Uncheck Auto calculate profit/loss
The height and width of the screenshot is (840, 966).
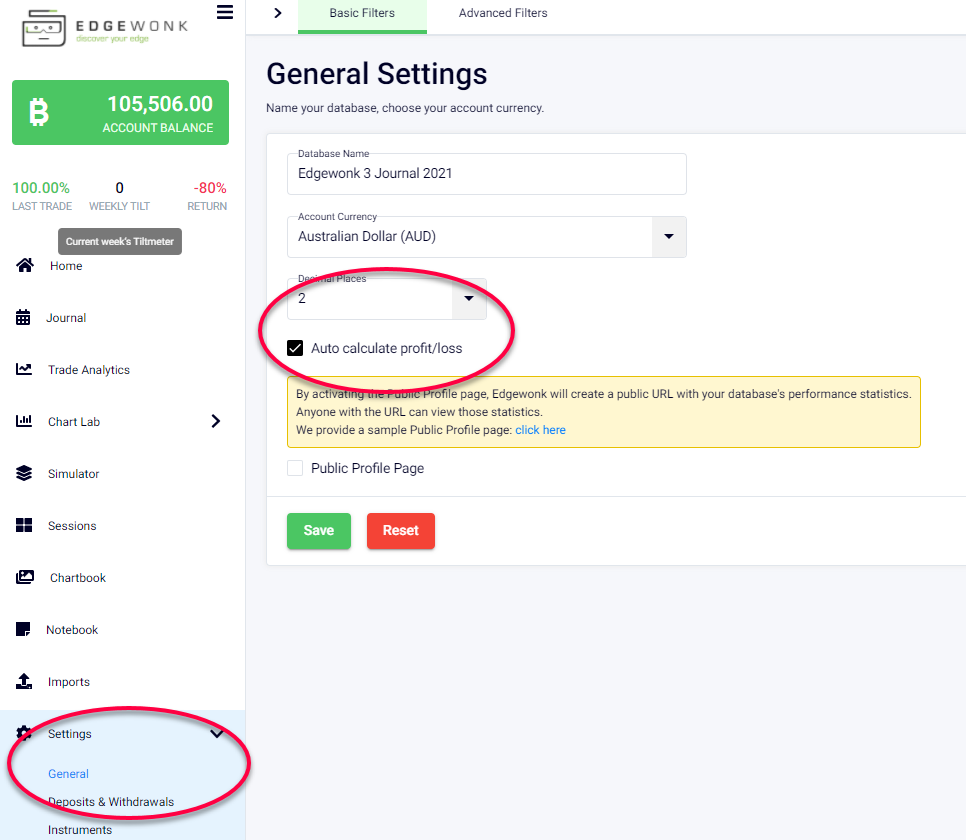[x=295, y=348]
